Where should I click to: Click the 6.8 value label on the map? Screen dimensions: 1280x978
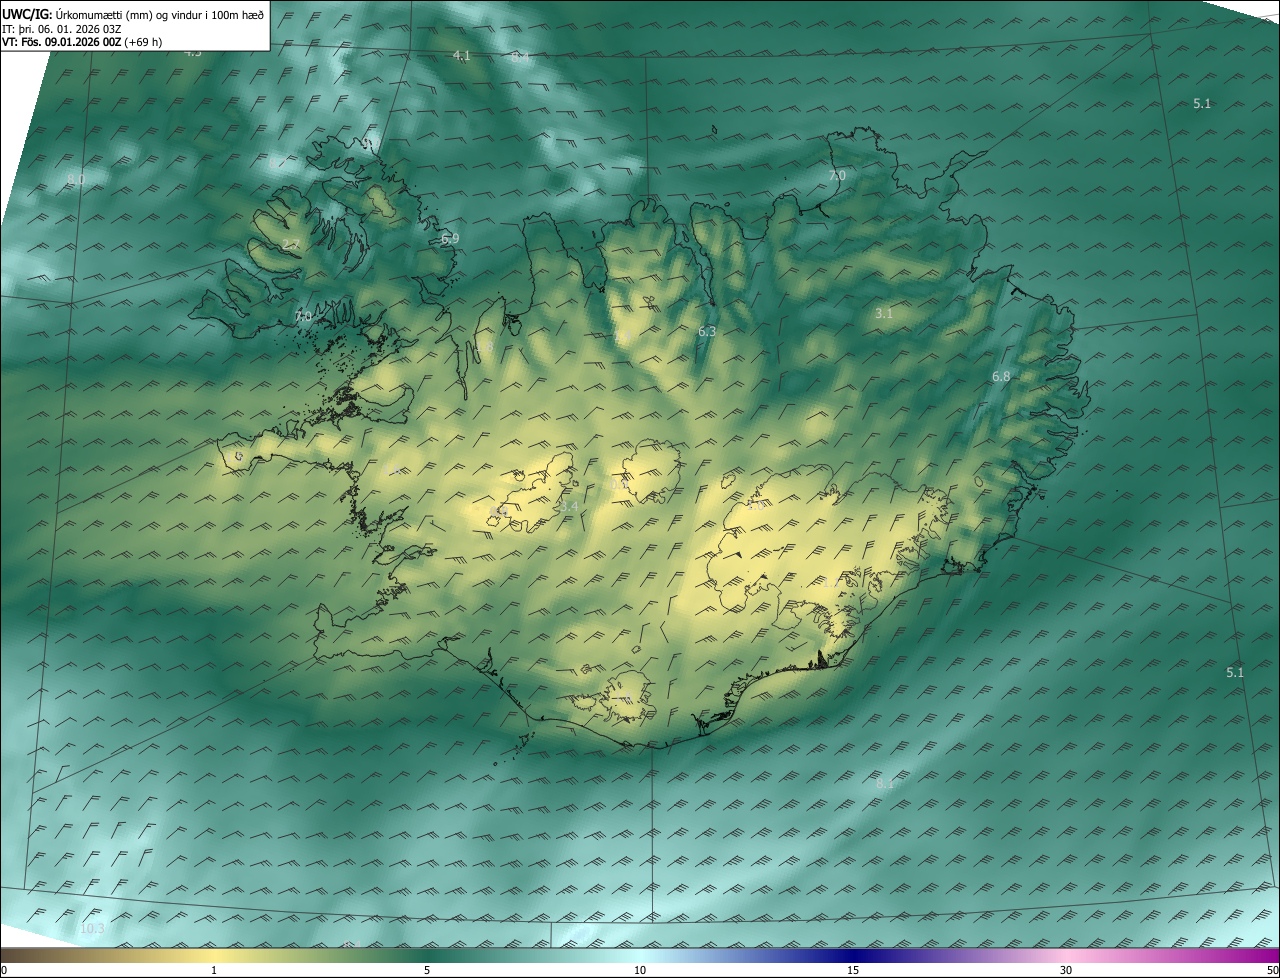coord(1001,377)
